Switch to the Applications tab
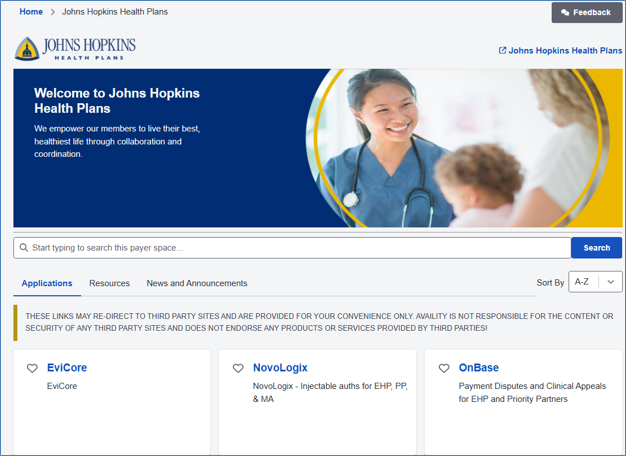This screenshot has width=626, height=456. coord(47,283)
